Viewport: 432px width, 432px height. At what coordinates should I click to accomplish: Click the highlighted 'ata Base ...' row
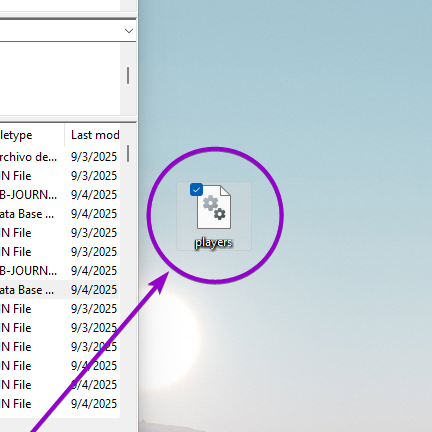[x=59, y=290]
